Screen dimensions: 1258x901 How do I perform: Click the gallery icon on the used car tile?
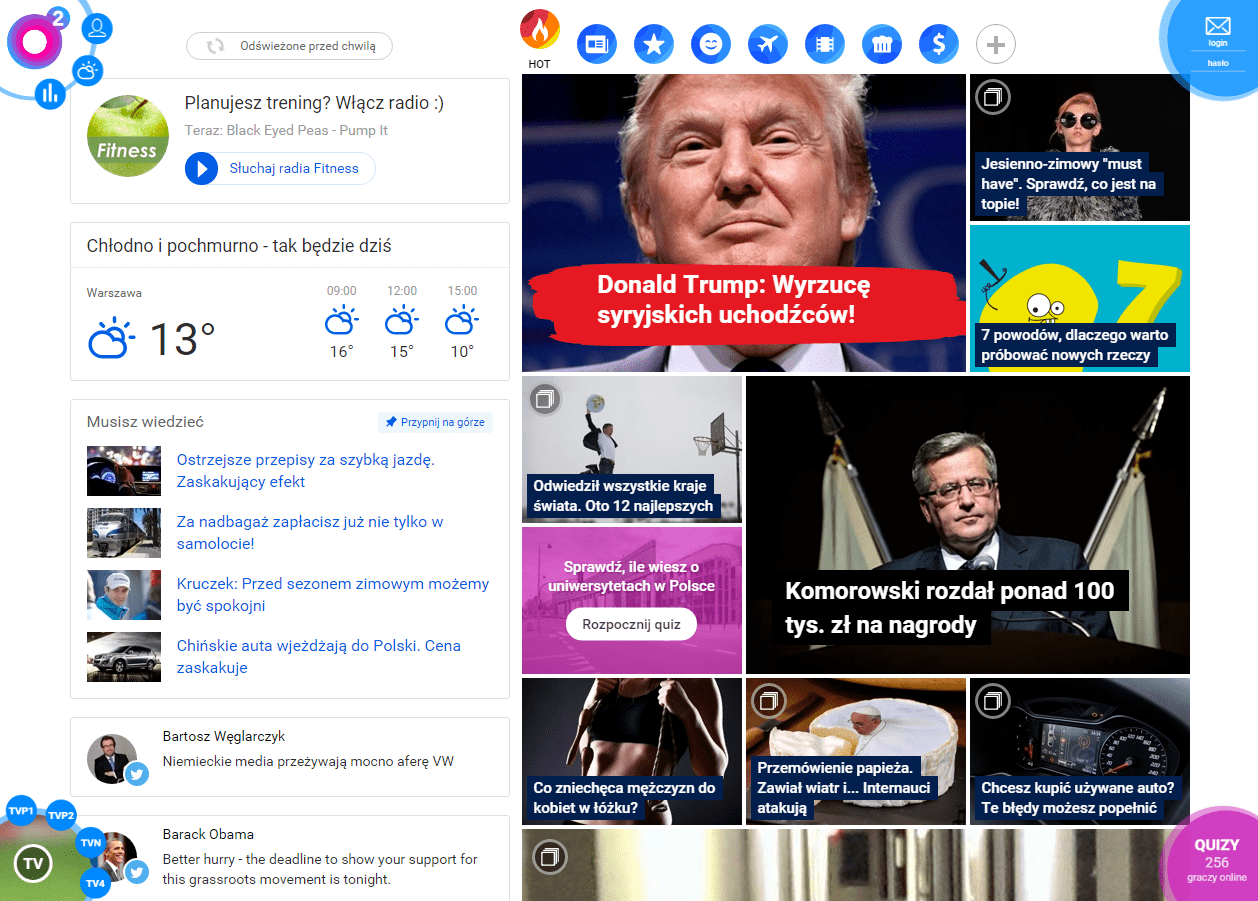tap(993, 701)
